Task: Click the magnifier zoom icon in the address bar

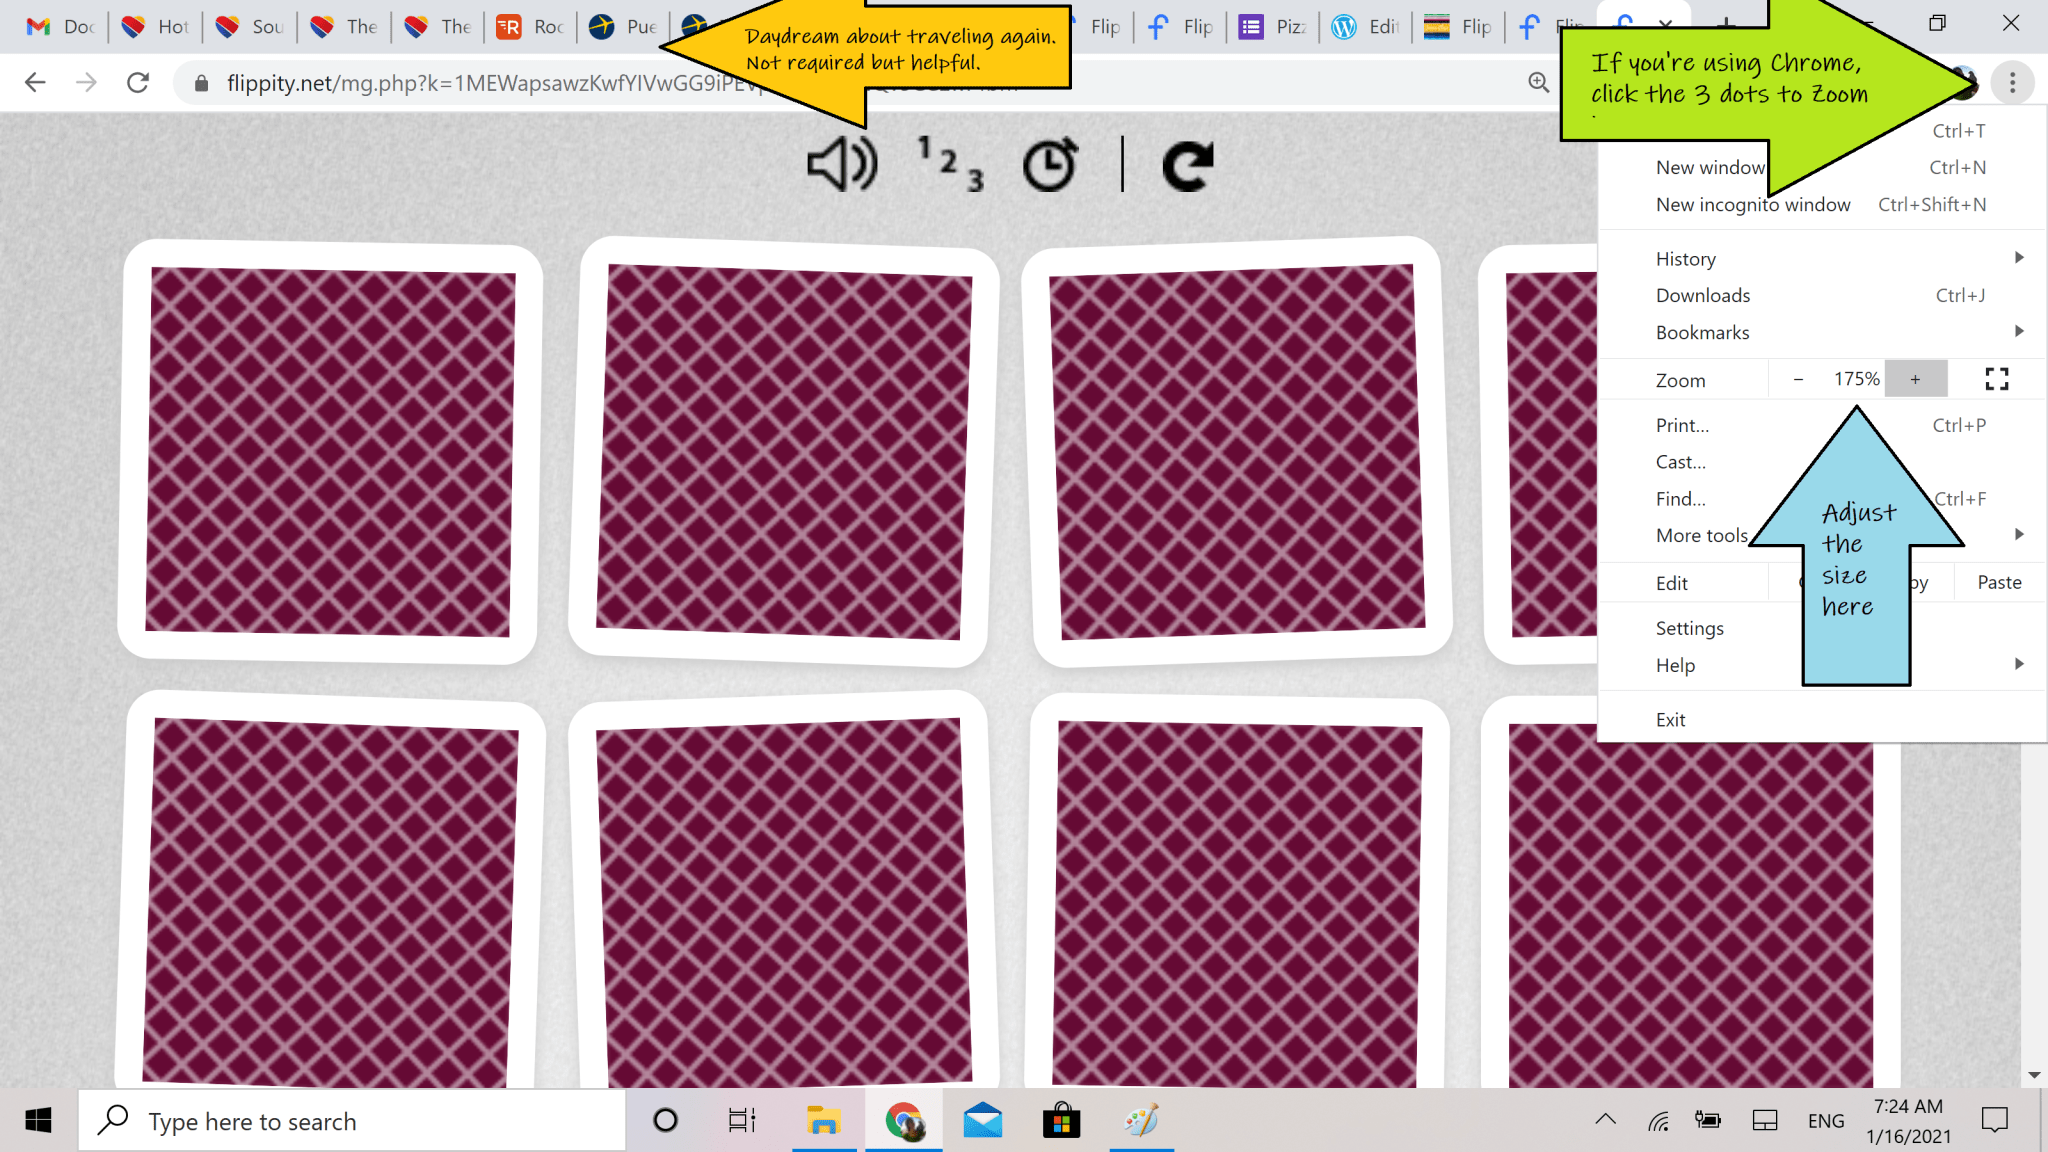Action: pyautogui.click(x=1537, y=83)
